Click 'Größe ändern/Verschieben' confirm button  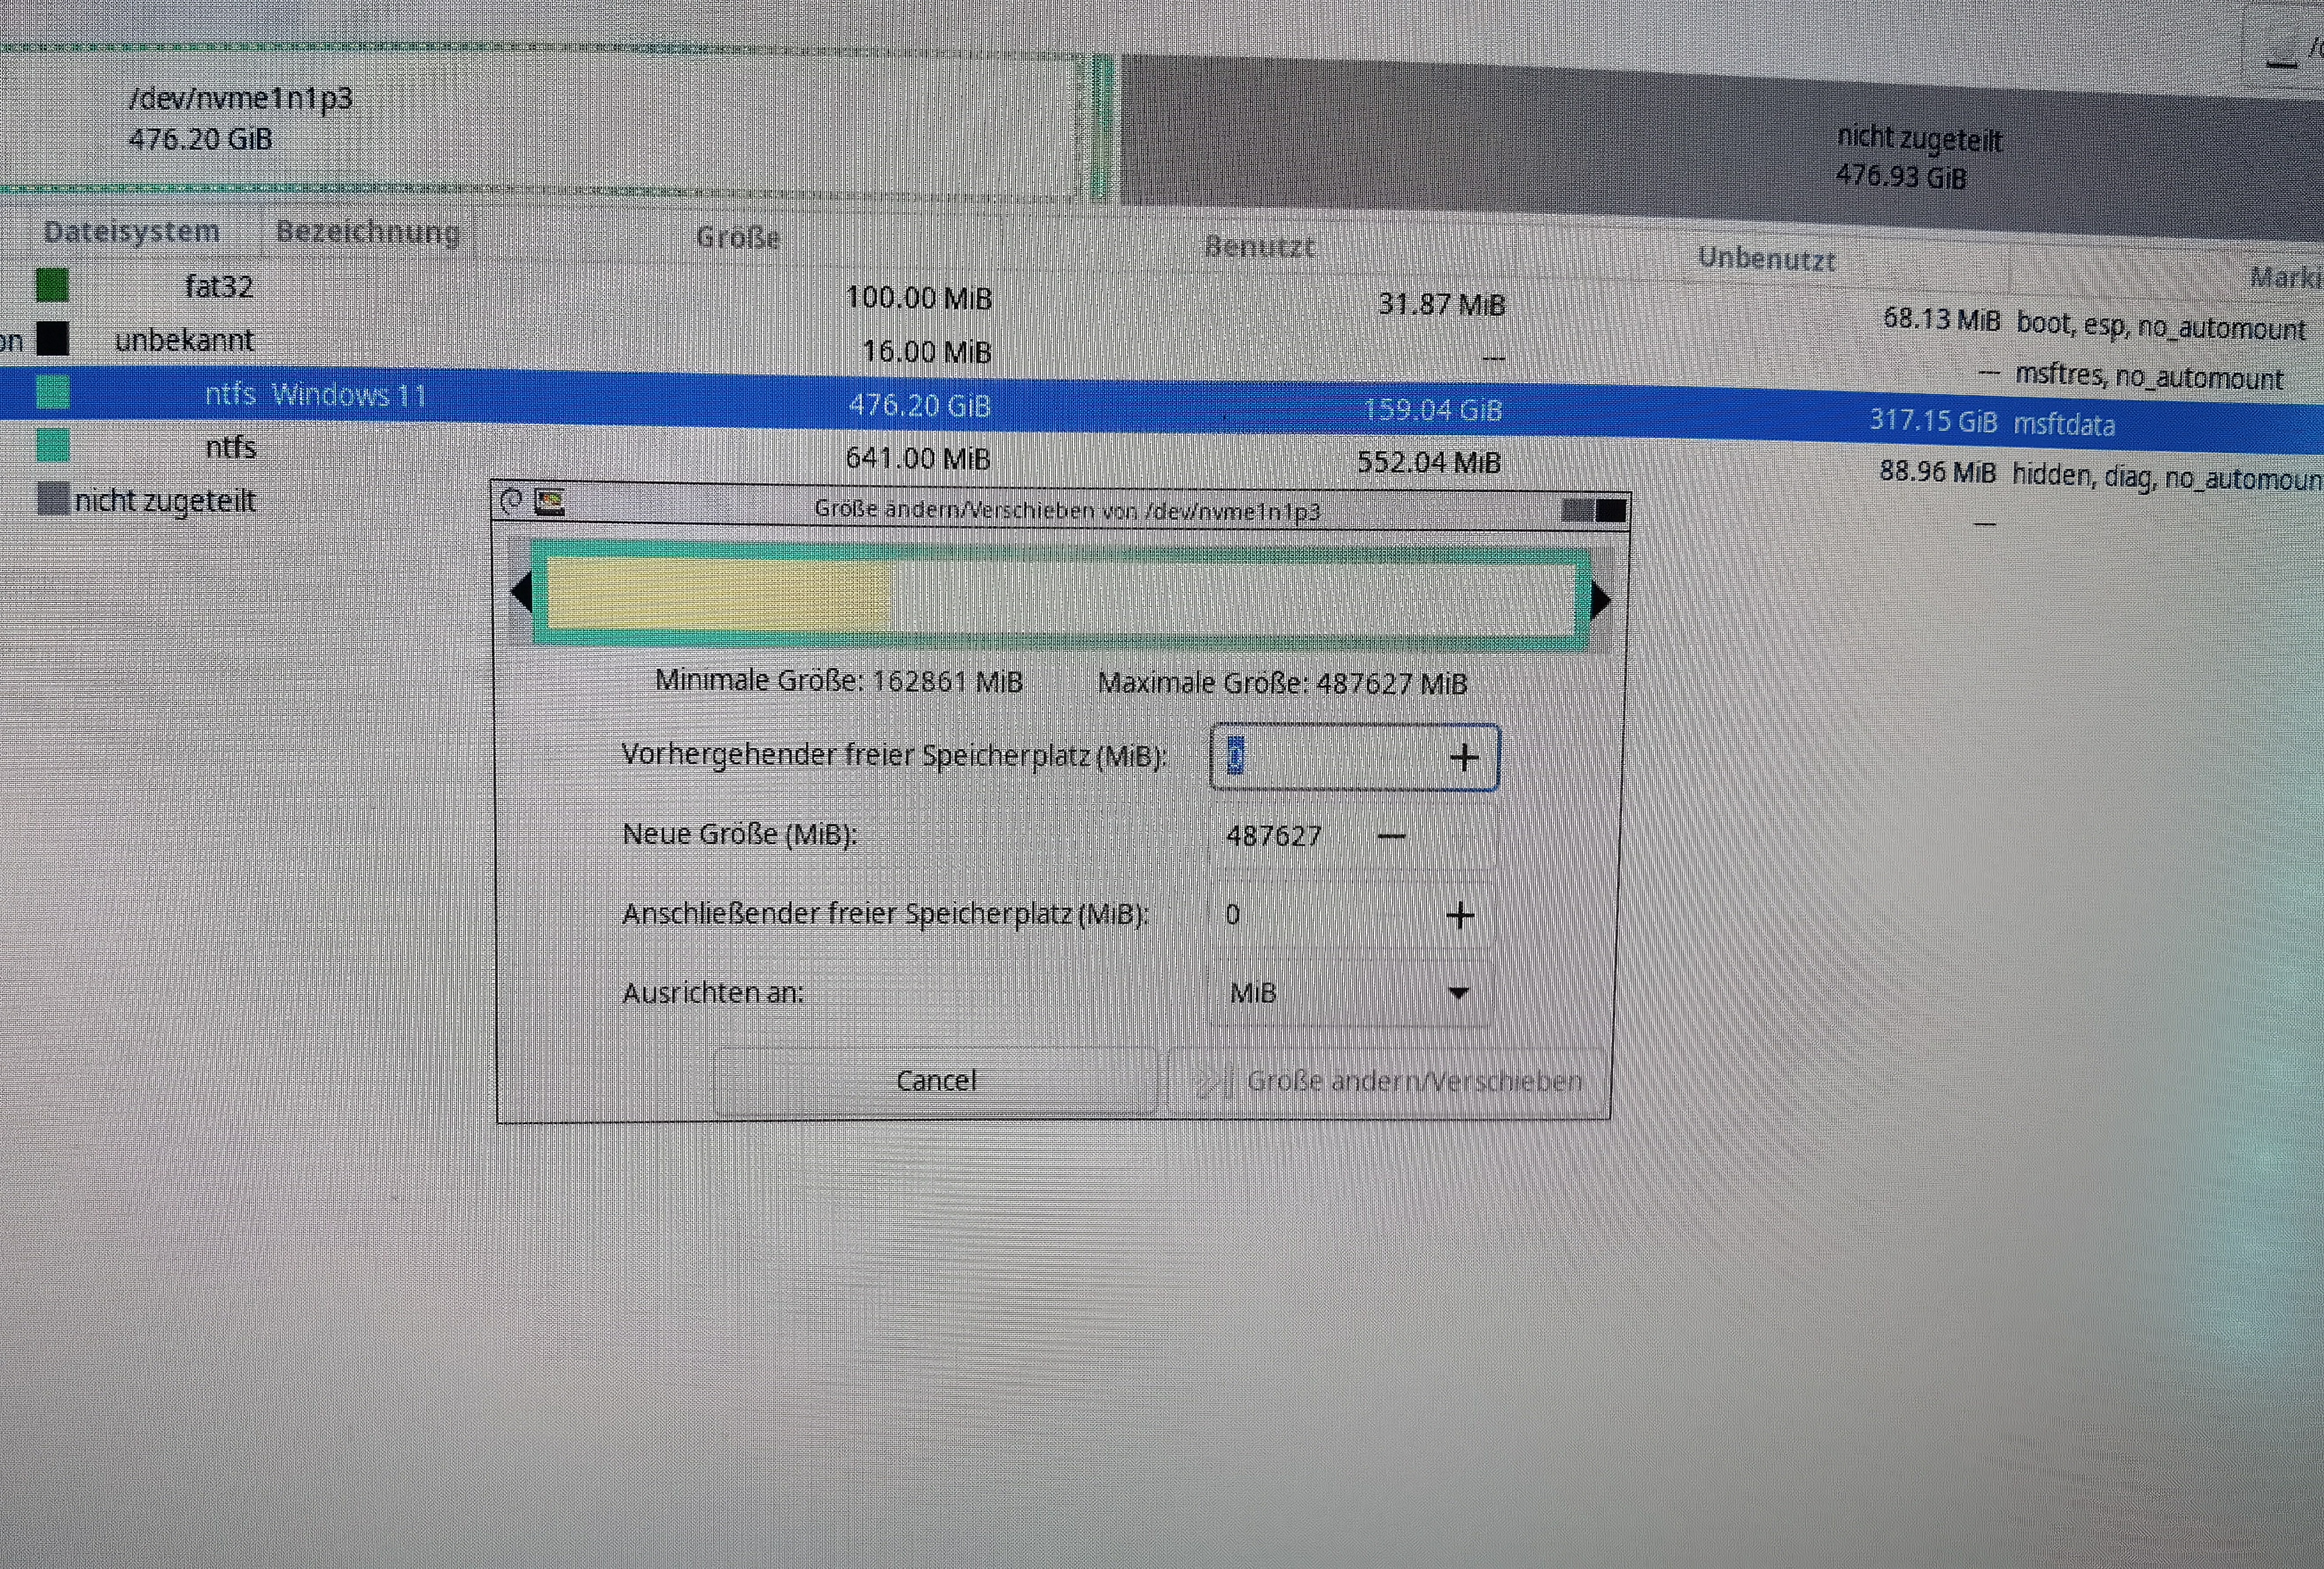[x=1390, y=1081]
